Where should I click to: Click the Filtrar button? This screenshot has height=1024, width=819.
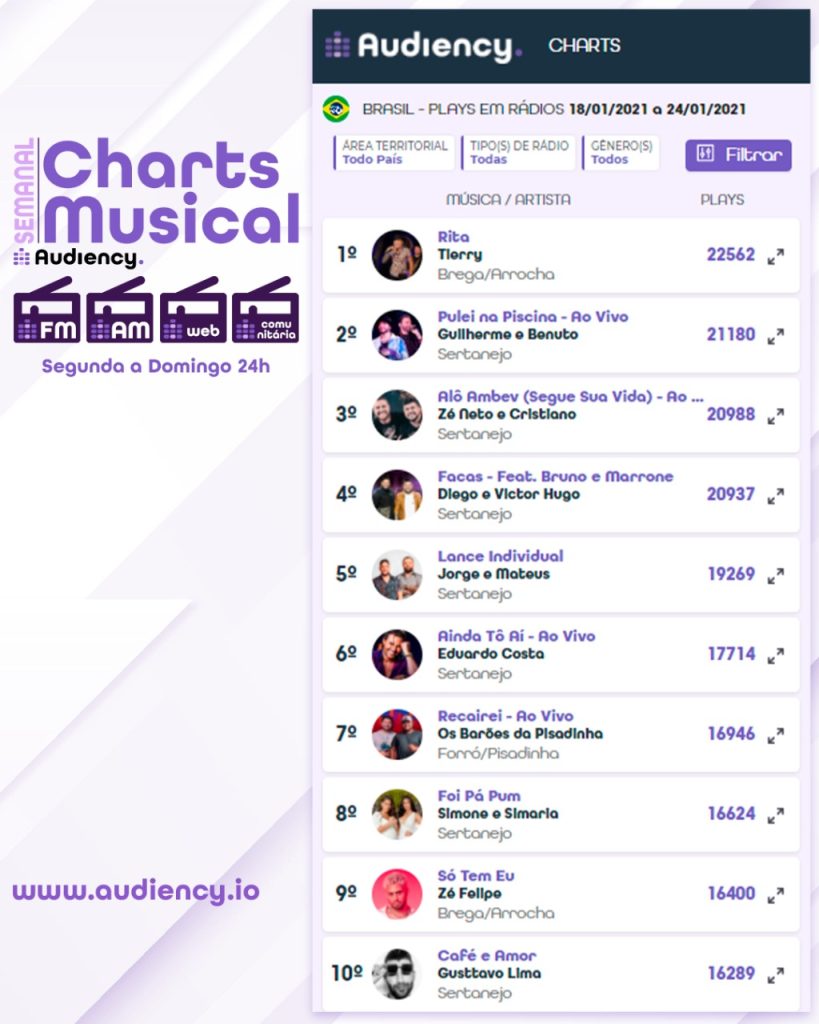click(x=738, y=155)
